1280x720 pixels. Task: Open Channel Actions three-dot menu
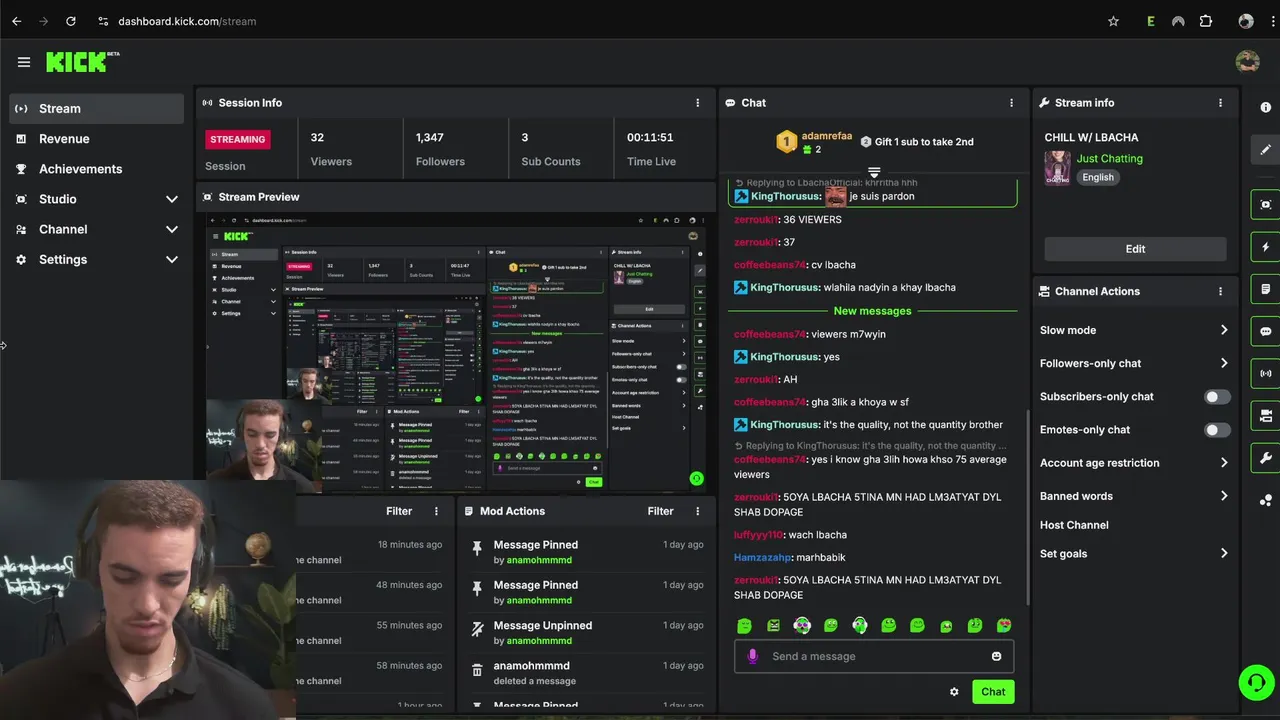click(x=1220, y=291)
